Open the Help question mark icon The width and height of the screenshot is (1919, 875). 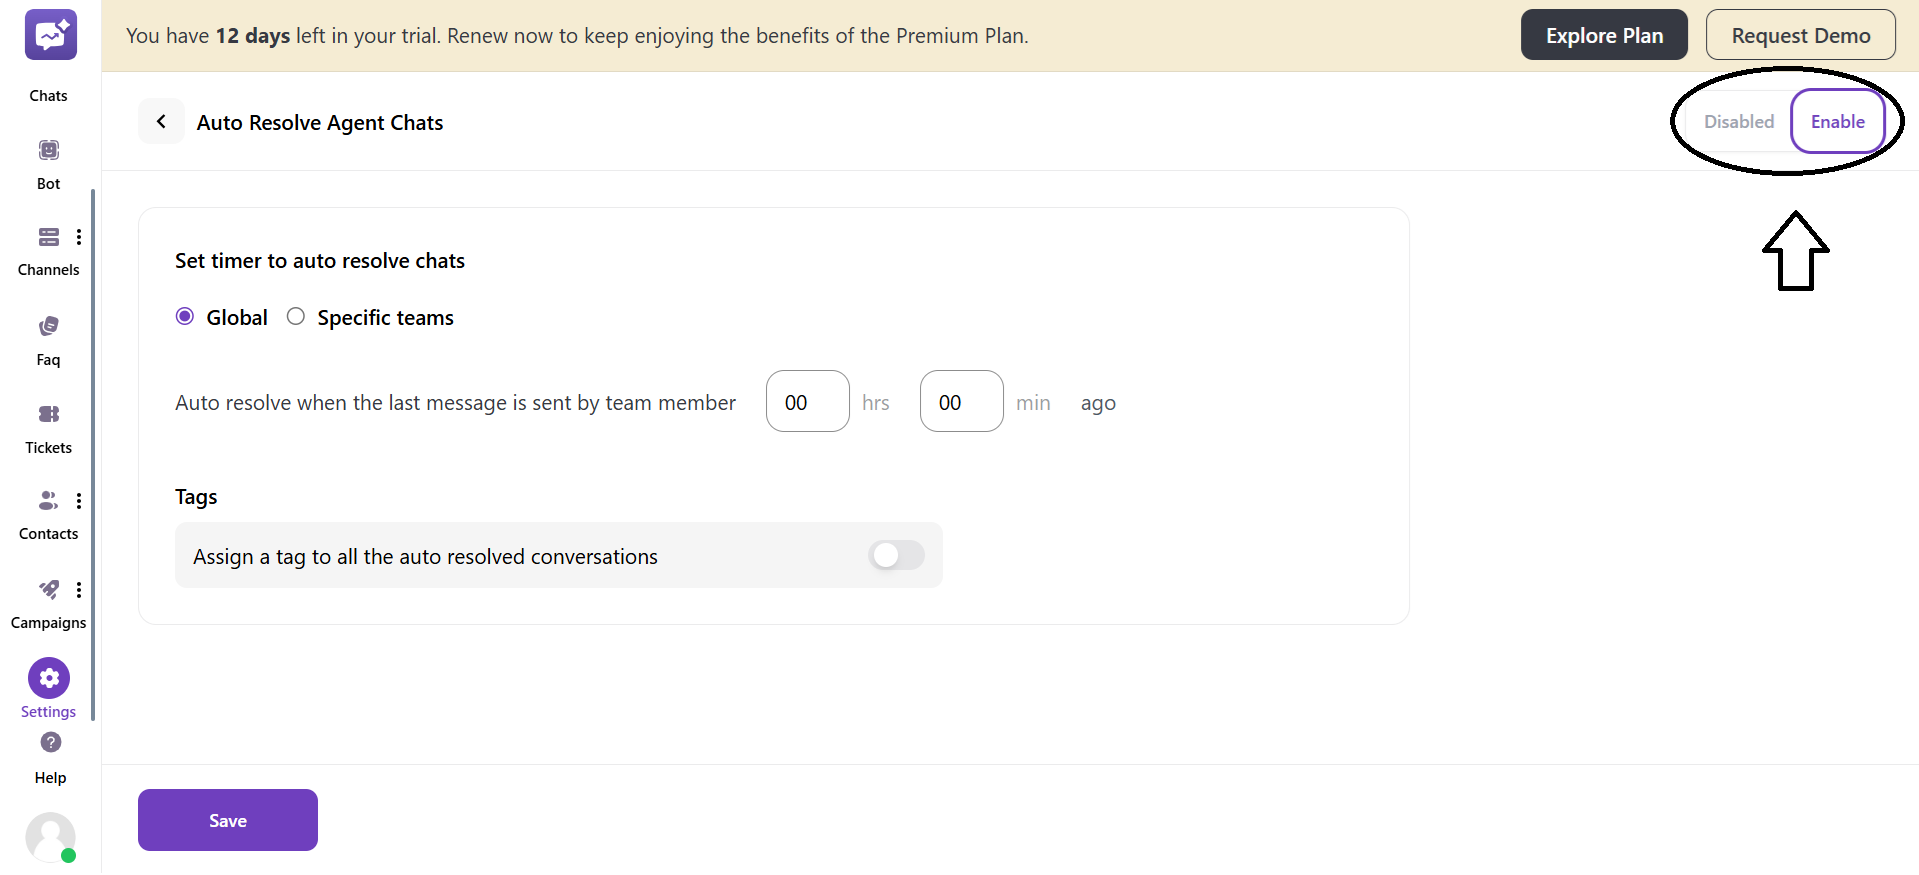pyautogui.click(x=50, y=742)
